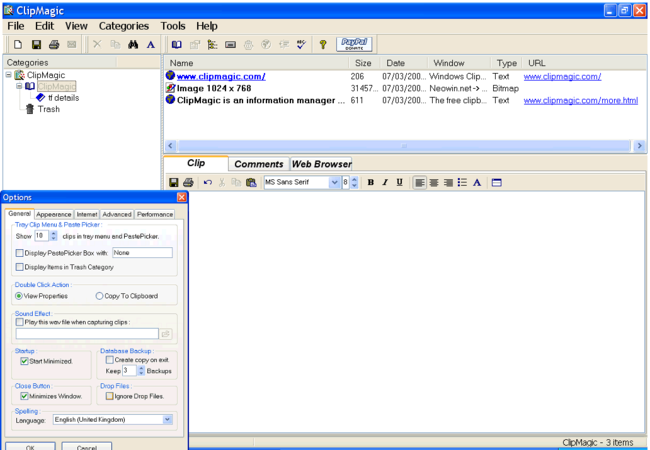
Task: Open the www.clipmagic.com/more.html URL link
Action: (581, 100)
